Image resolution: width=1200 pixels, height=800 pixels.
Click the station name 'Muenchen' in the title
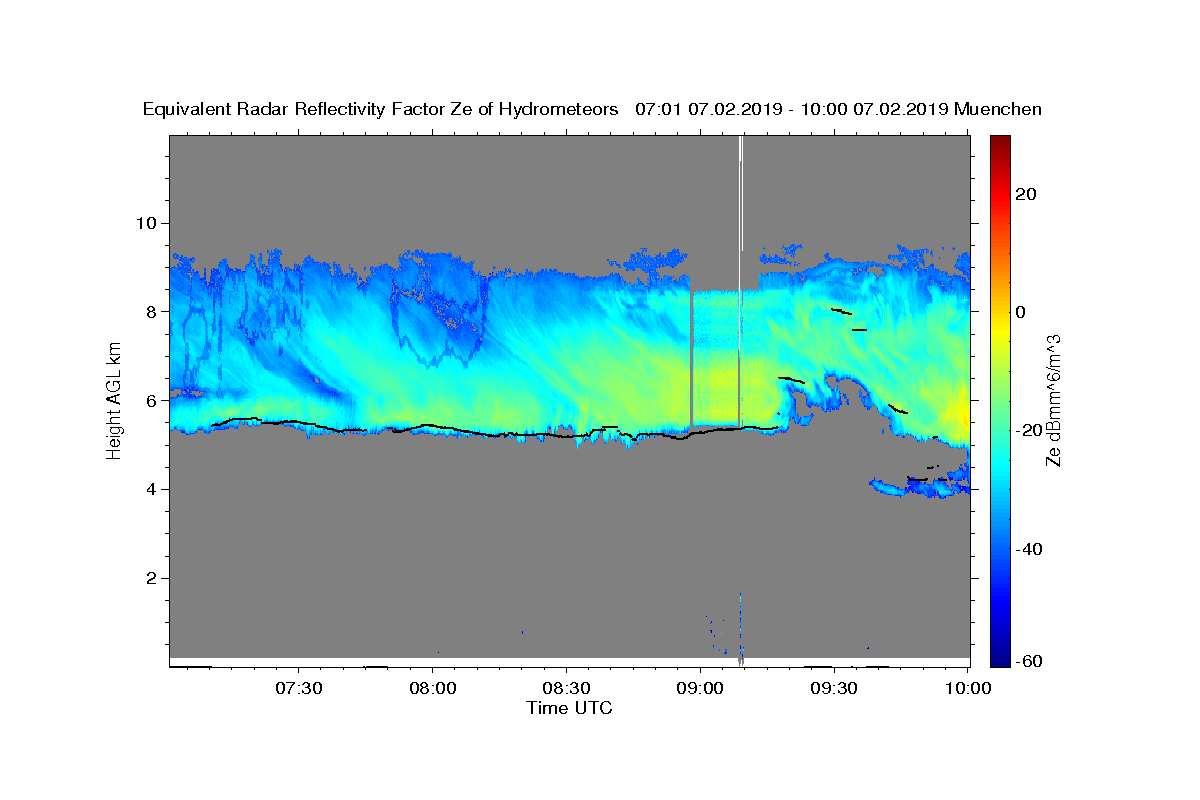point(998,110)
